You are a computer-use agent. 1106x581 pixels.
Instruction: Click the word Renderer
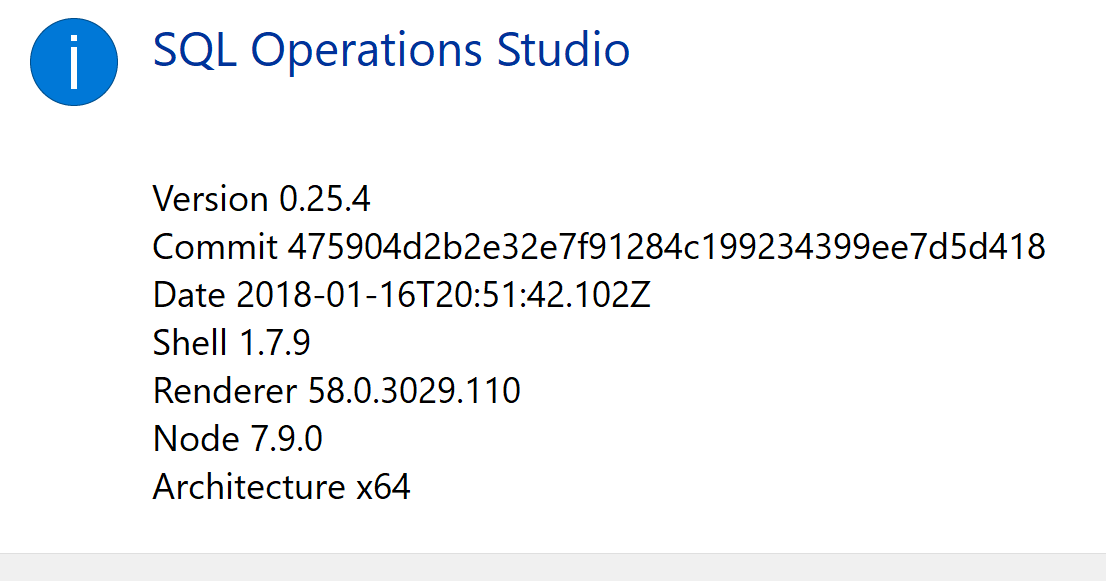[222, 391]
